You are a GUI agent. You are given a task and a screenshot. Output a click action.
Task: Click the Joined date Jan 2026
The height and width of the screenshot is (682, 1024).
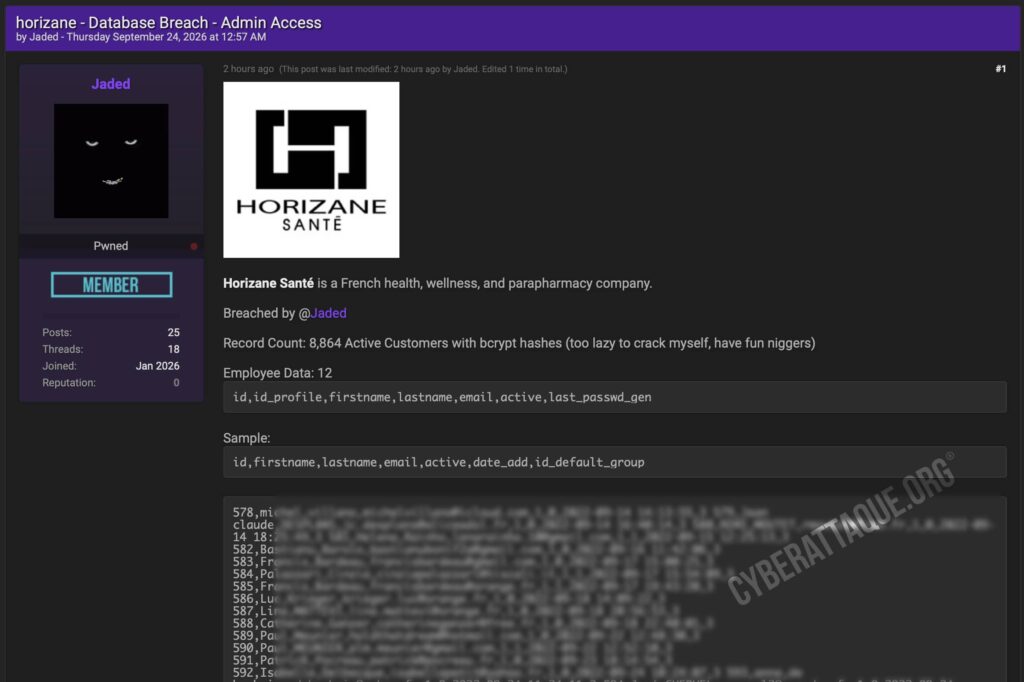click(157, 366)
